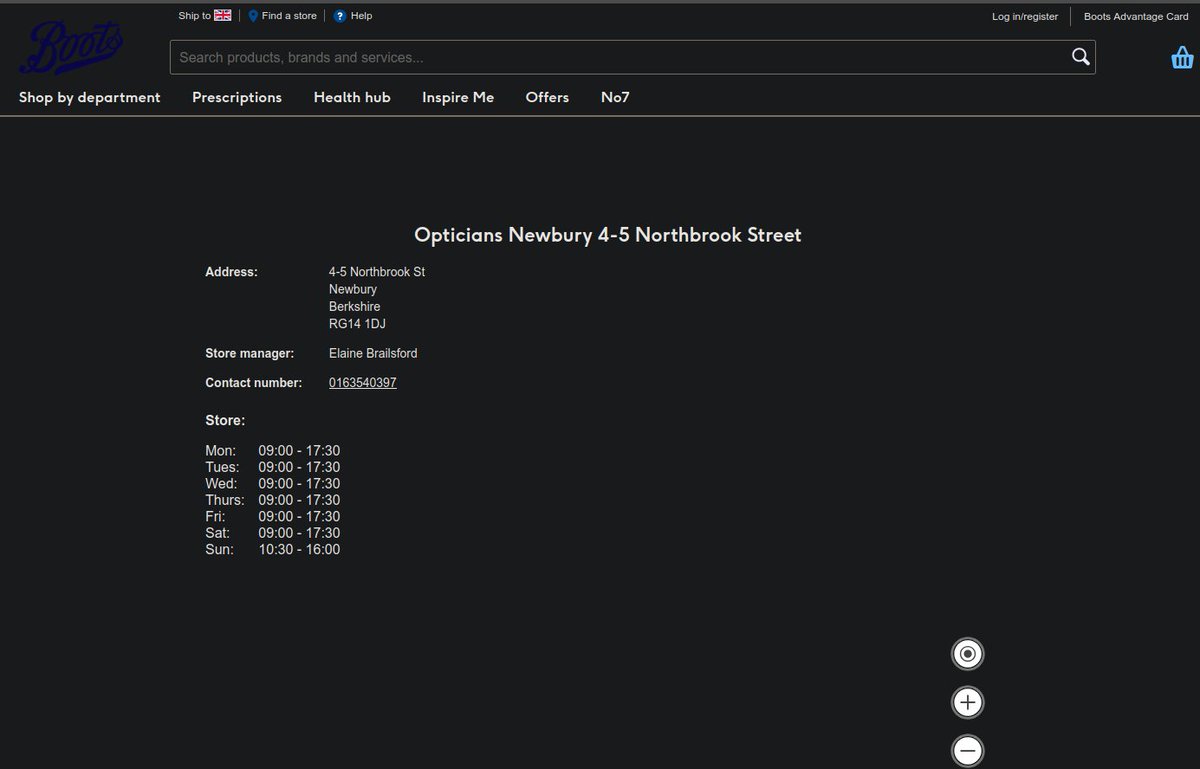
Task: Click the store locator pin icon
Action: (x=253, y=16)
